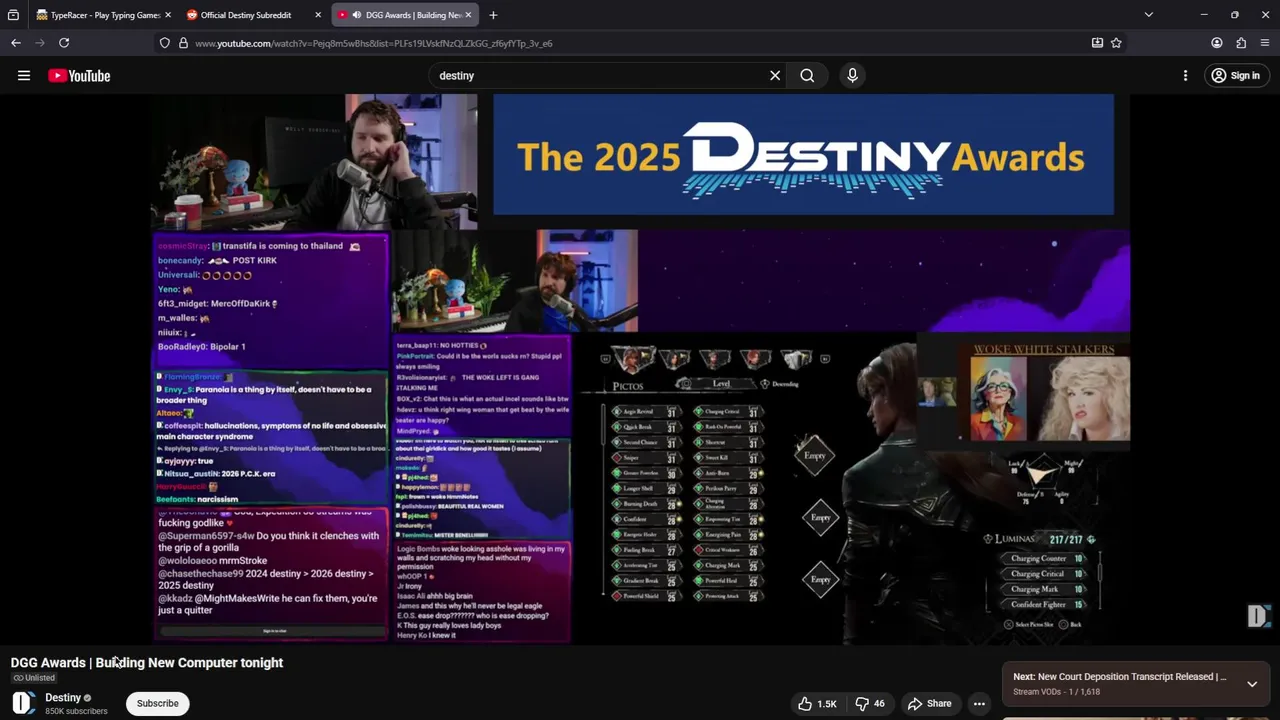Viewport: 1280px width, 720px height.
Task: Dislike the video with thumbs down
Action: click(x=869, y=704)
